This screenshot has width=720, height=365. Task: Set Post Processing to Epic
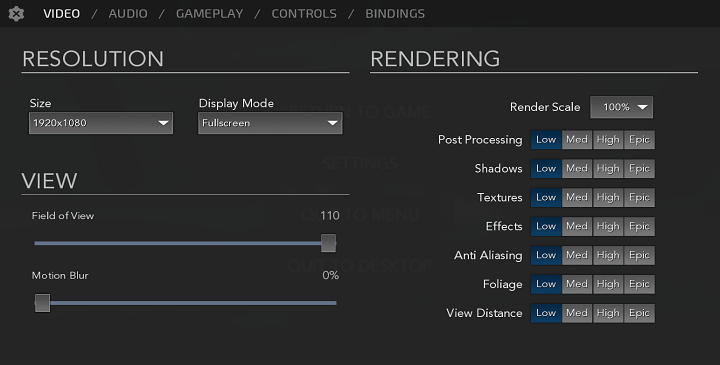point(639,140)
